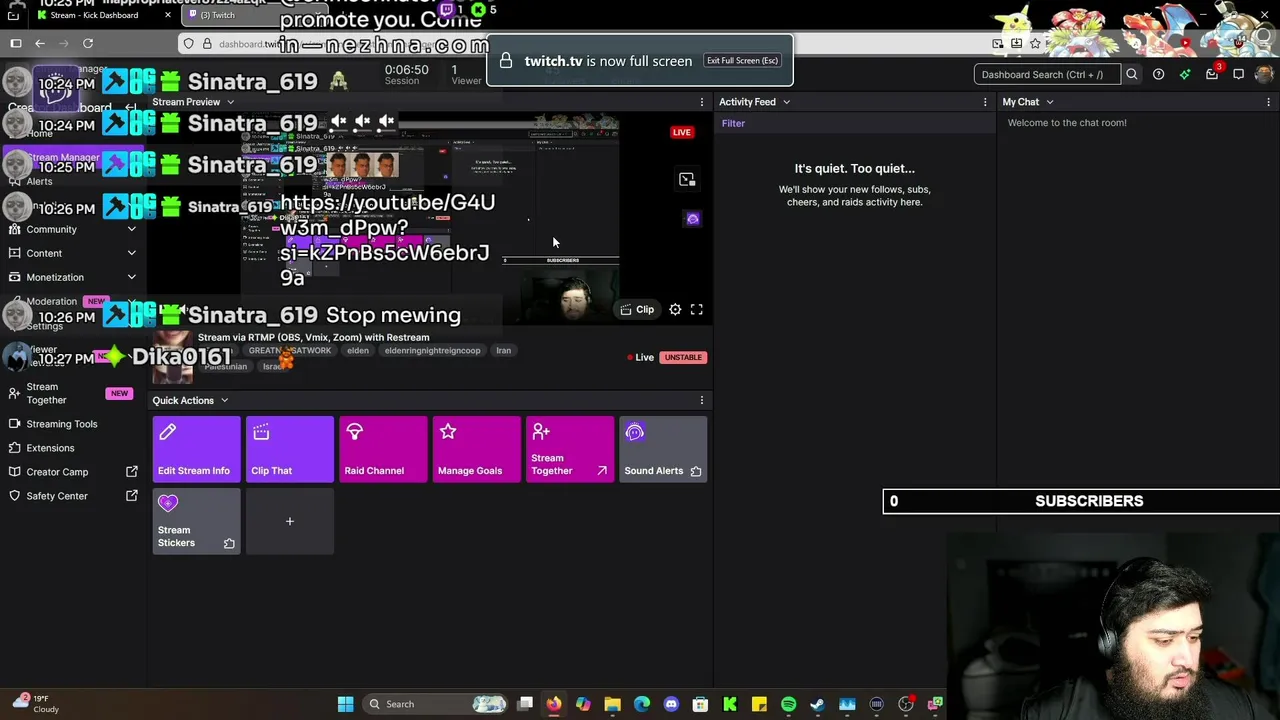This screenshot has height=720, width=1280.
Task: Open Quick Actions panel options menu
Action: (x=701, y=401)
